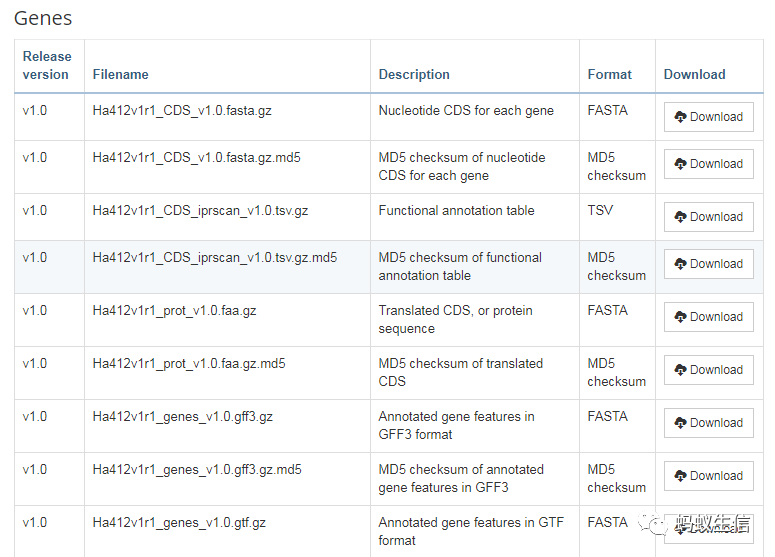The height and width of the screenshot is (557, 775).
Task: Click description 'MD5 checksum of annotated gene features'
Action: (x=461, y=478)
